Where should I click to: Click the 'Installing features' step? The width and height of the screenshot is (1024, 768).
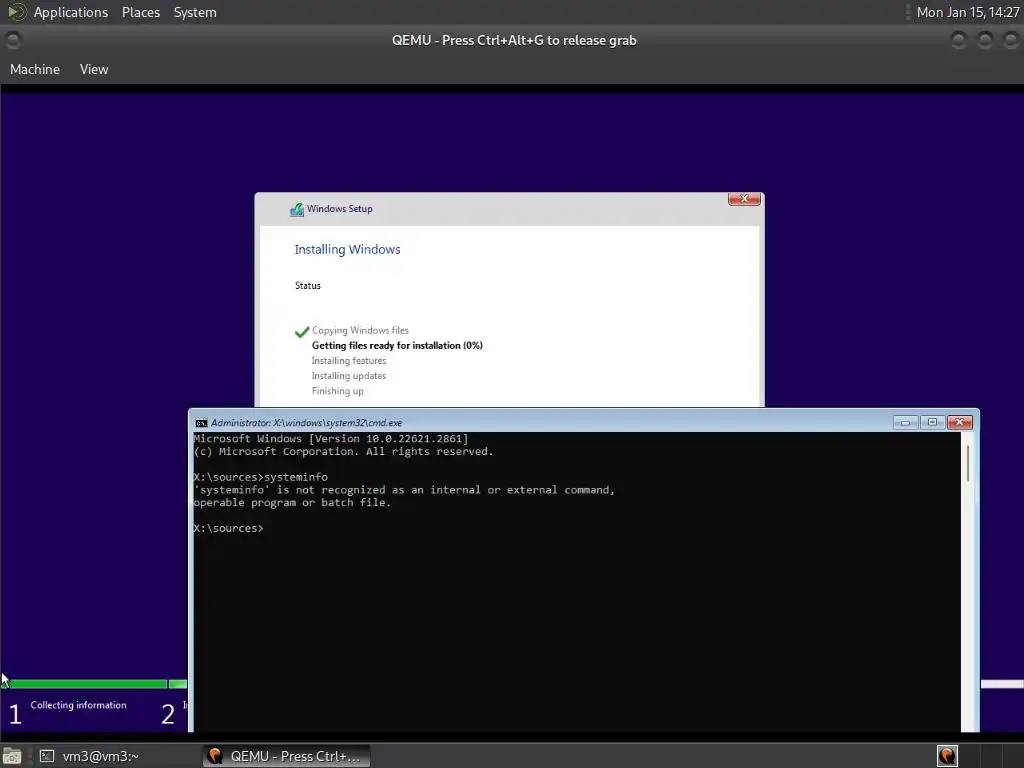pos(349,360)
